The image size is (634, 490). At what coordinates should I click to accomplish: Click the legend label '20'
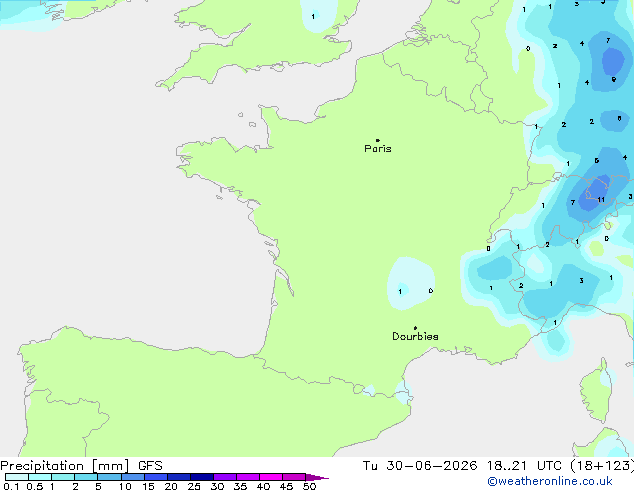click(x=171, y=486)
